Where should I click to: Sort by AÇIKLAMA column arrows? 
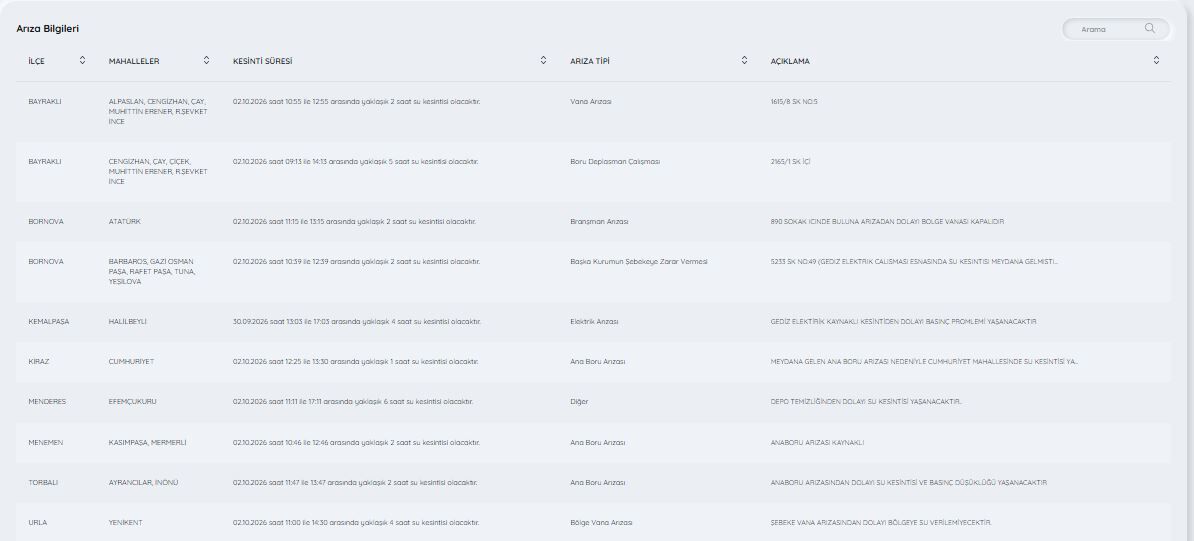pyautogui.click(x=1156, y=60)
